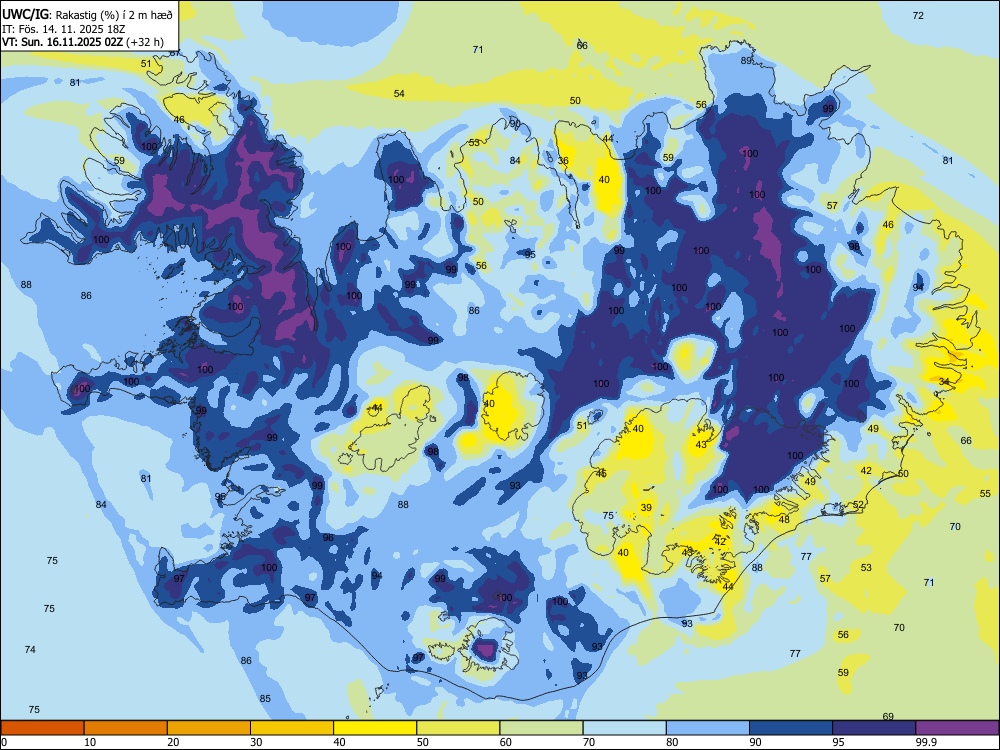The image size is (1000, 750).
Task: Click the humidity value "89" on the map
Action: click(x=746, y=61)
